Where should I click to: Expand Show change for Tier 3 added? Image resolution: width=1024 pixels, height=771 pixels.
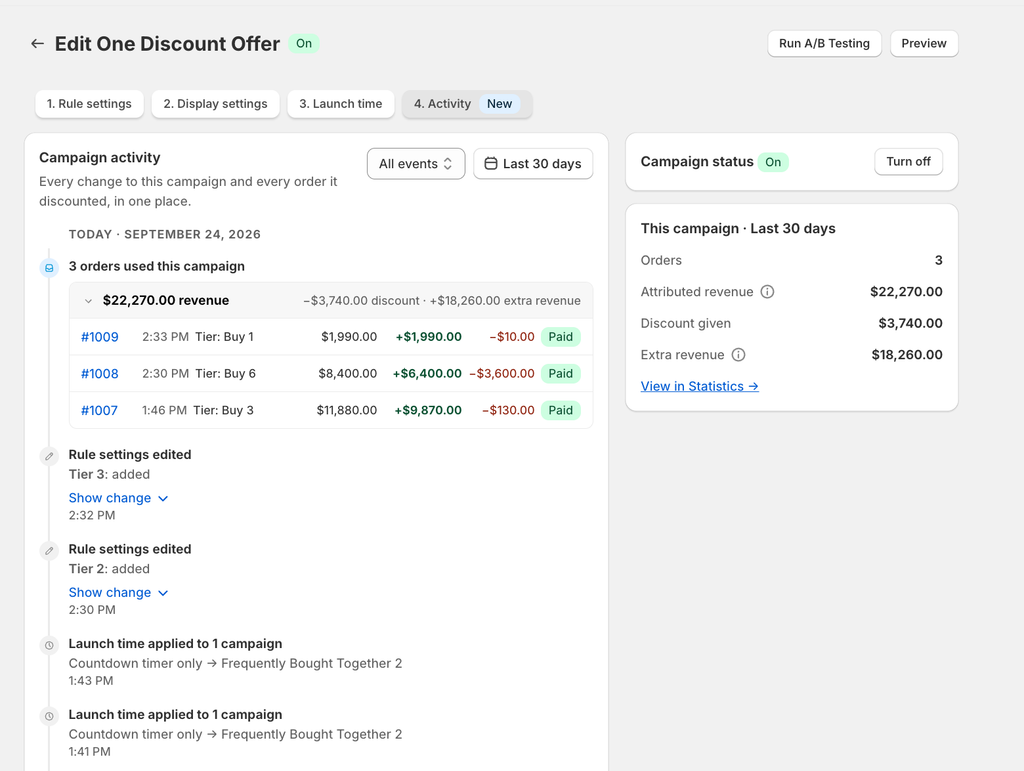[x=118, y=498]
